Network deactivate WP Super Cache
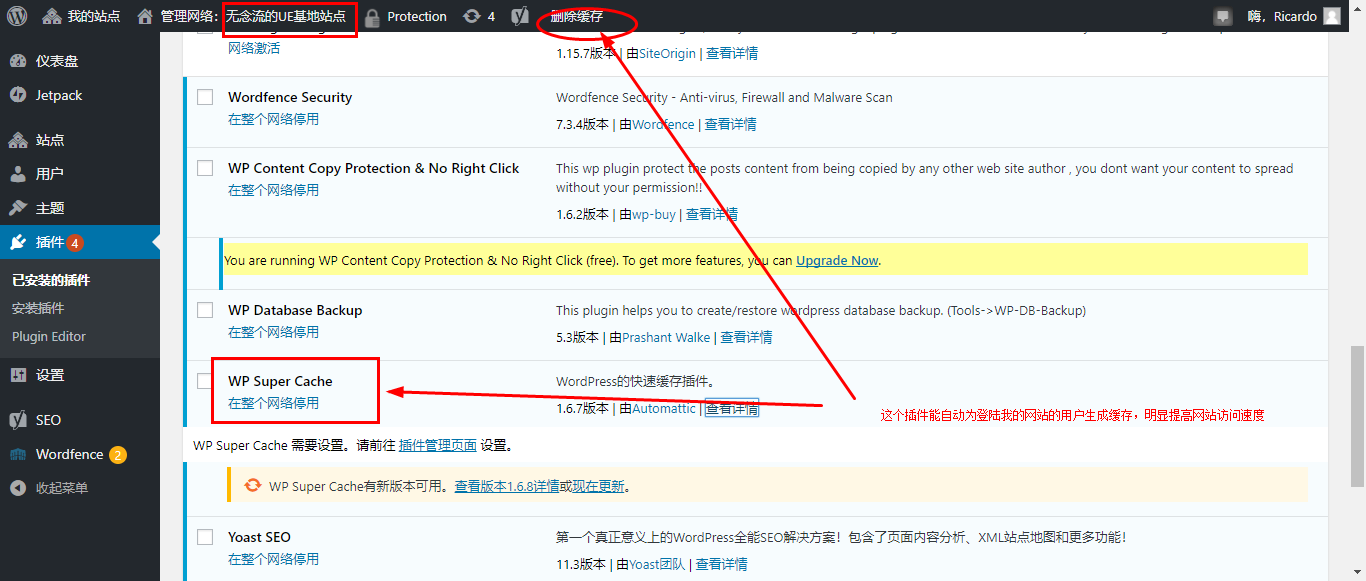Screen dimensions: 1366x581 point(273,403)
